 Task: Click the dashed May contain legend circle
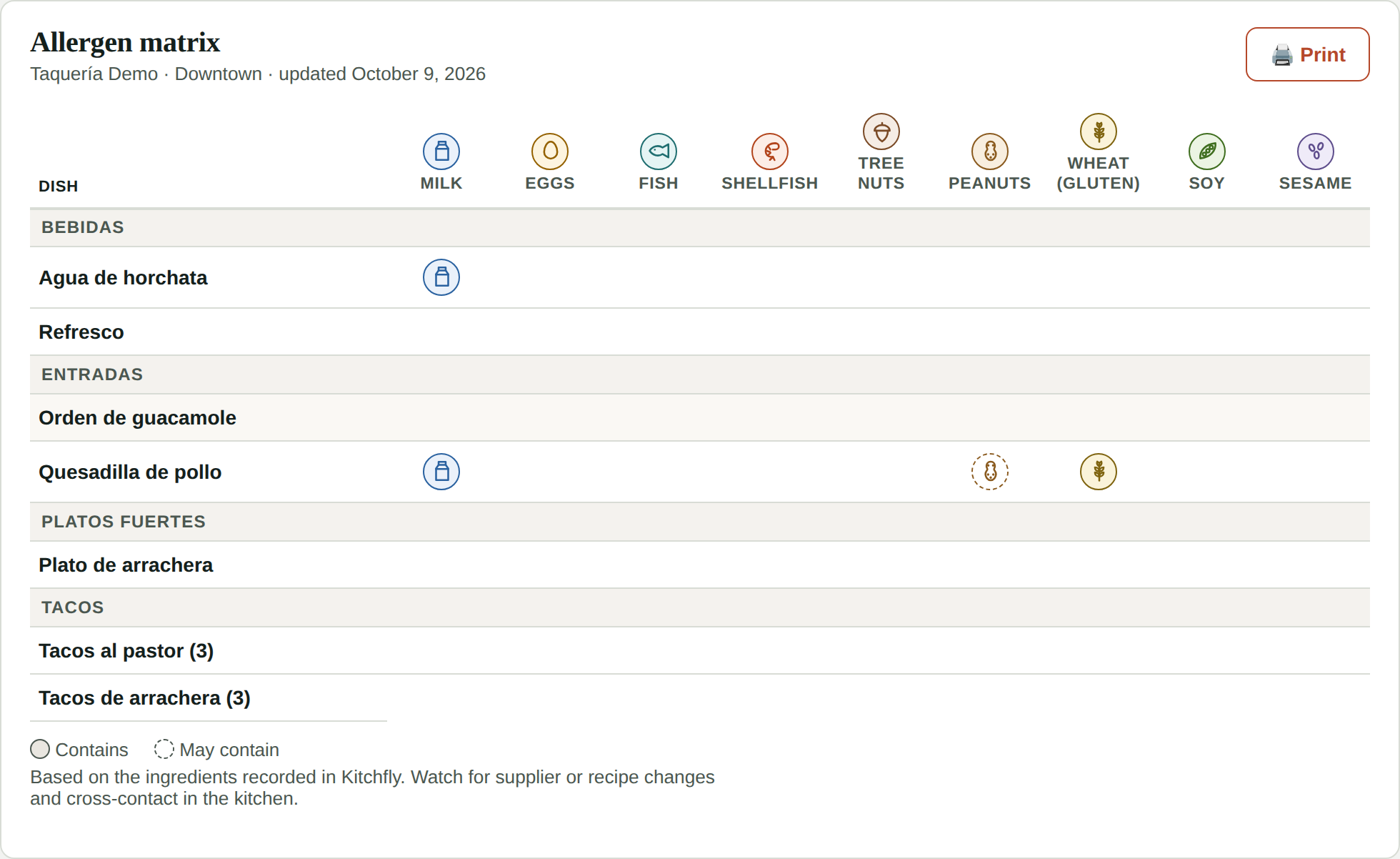point(164,750)
